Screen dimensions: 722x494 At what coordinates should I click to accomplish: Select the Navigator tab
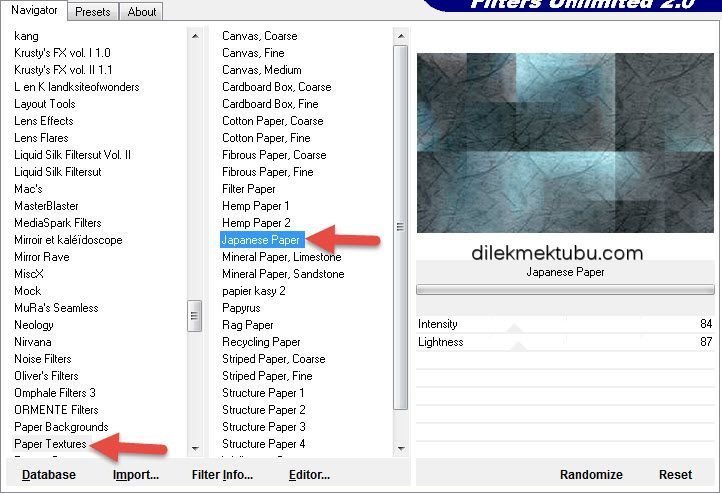(x=34, y=11)
